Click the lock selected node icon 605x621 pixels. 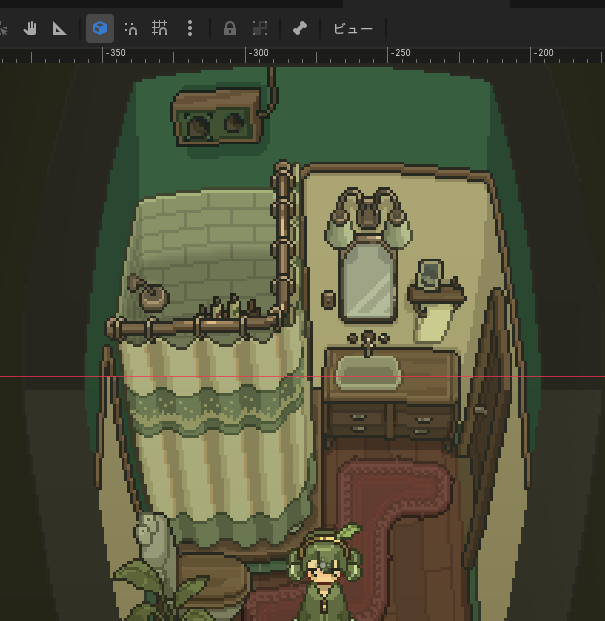tap(230, 29)
